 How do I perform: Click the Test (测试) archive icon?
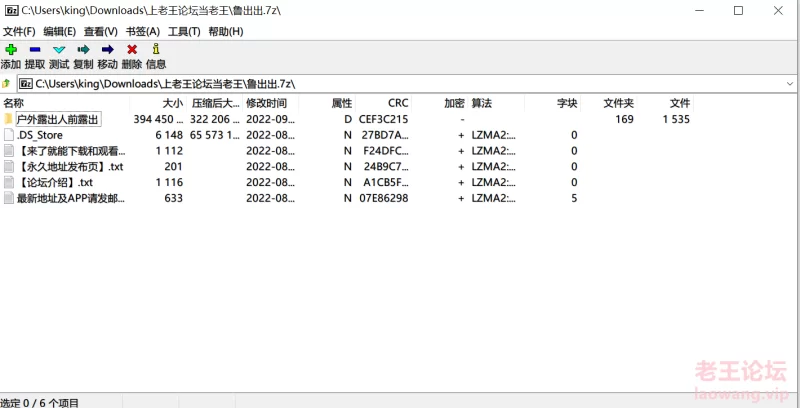[59, 49]
